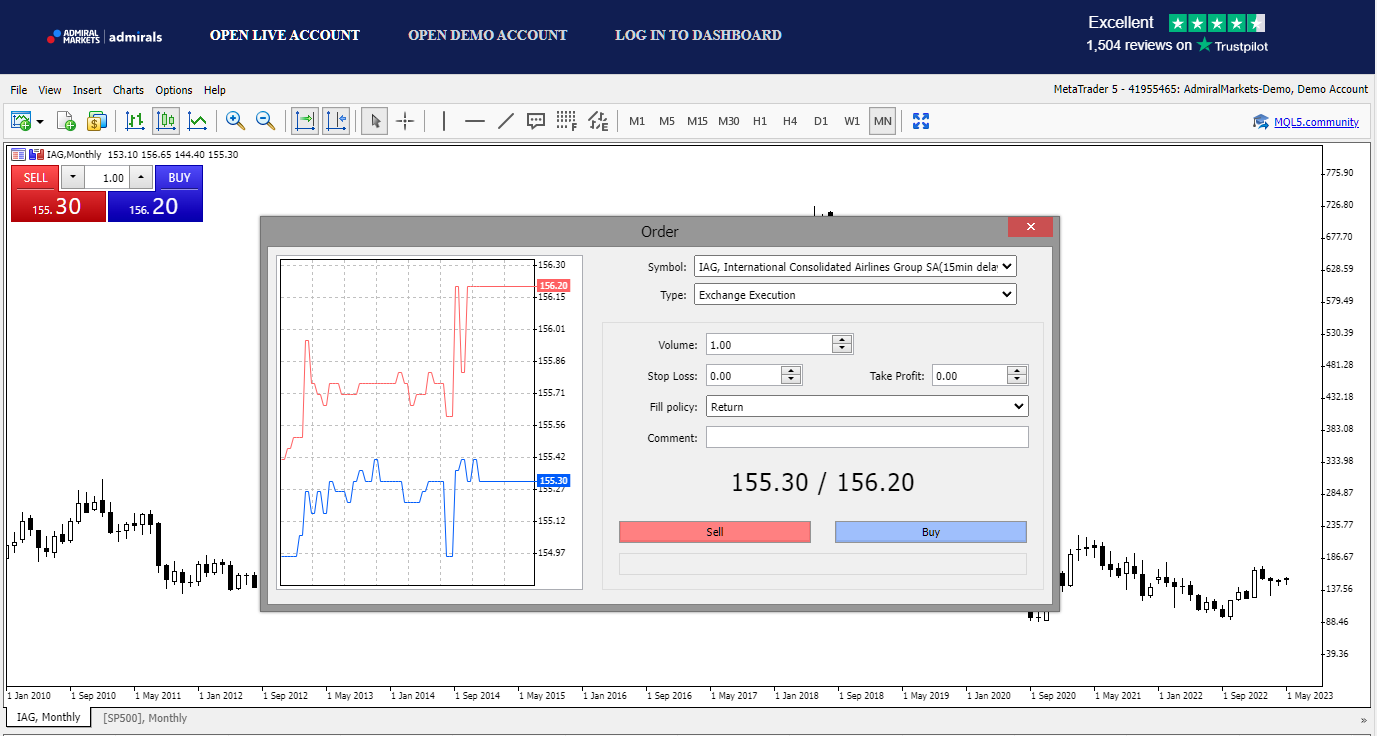Click Open Live Account link
Image resolution: width=1377 pixels, height=736 pixels.
coord(285,35)
